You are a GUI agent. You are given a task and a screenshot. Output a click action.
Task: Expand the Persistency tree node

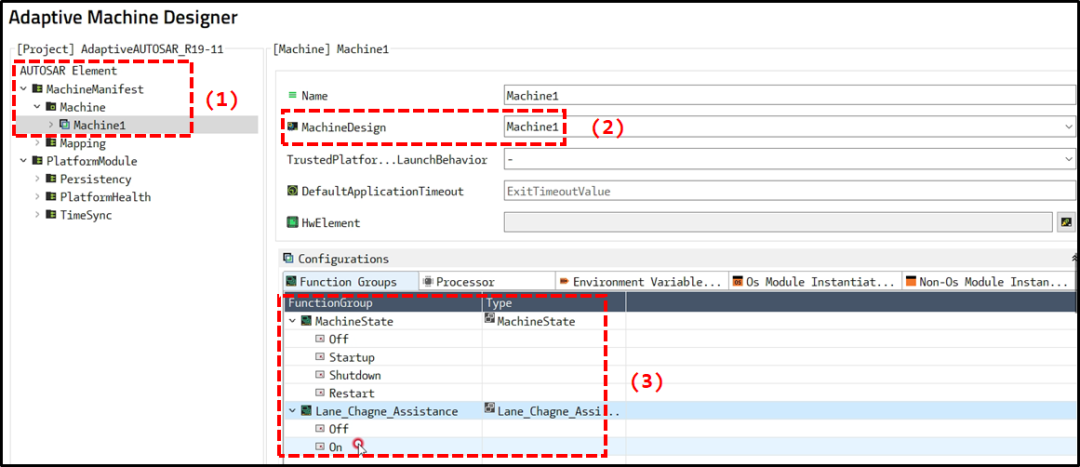tap(38, 179)
